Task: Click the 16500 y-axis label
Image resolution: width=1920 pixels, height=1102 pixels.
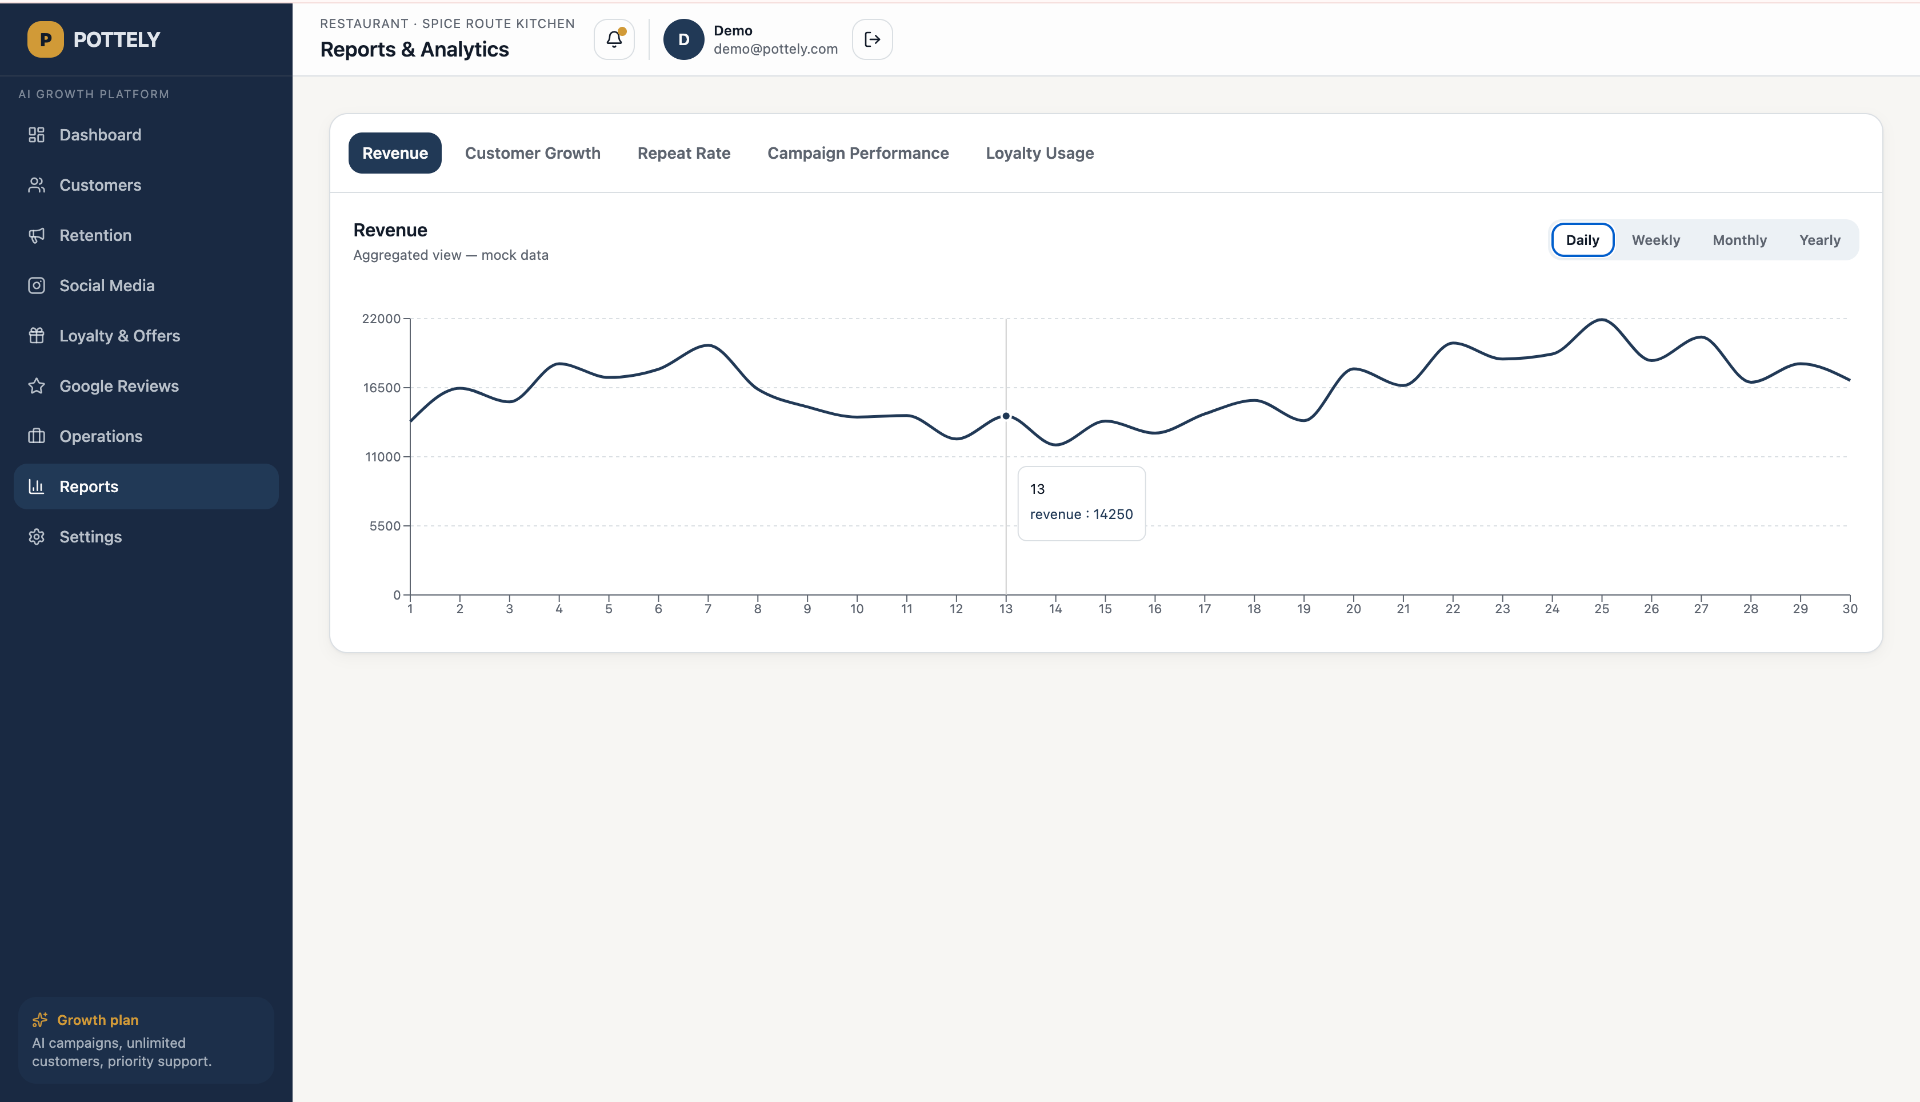Action: tap(382, 388)
